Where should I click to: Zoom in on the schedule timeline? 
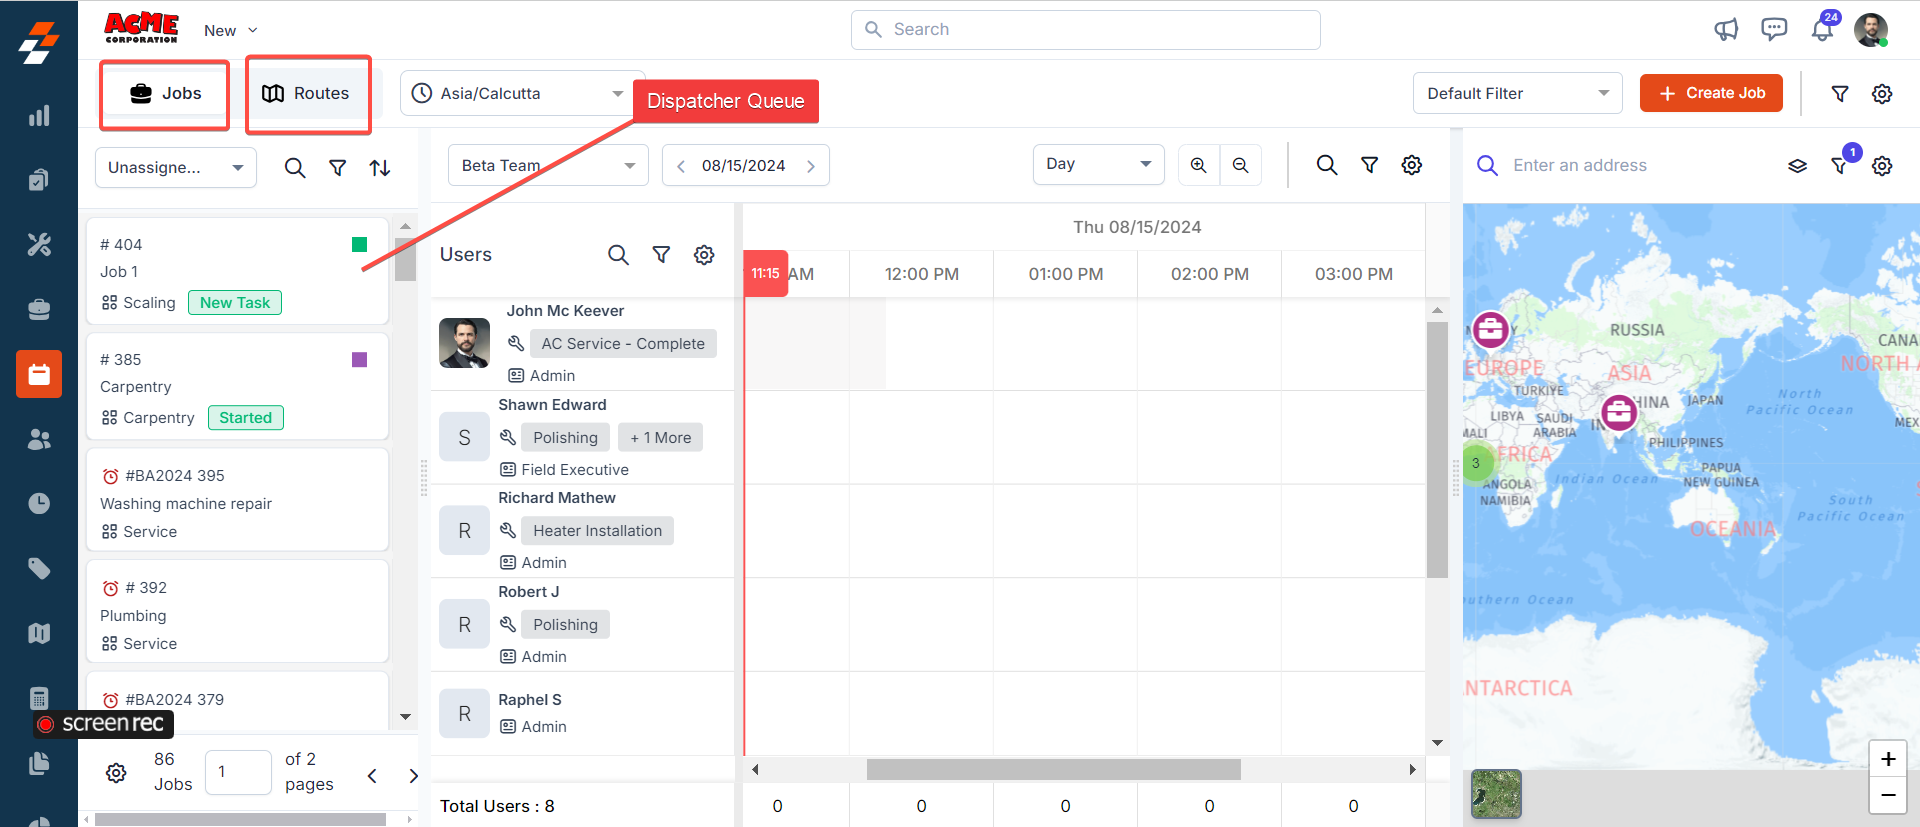click(1198, 165)
